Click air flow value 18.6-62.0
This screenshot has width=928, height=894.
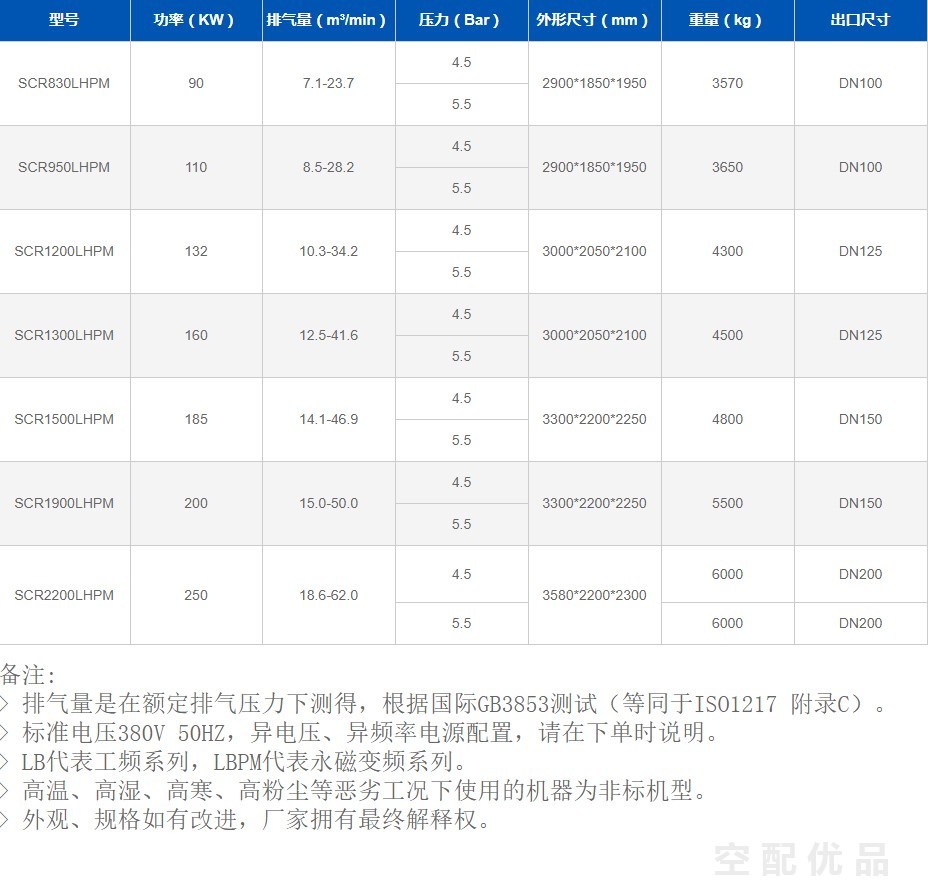pos(328,595)
